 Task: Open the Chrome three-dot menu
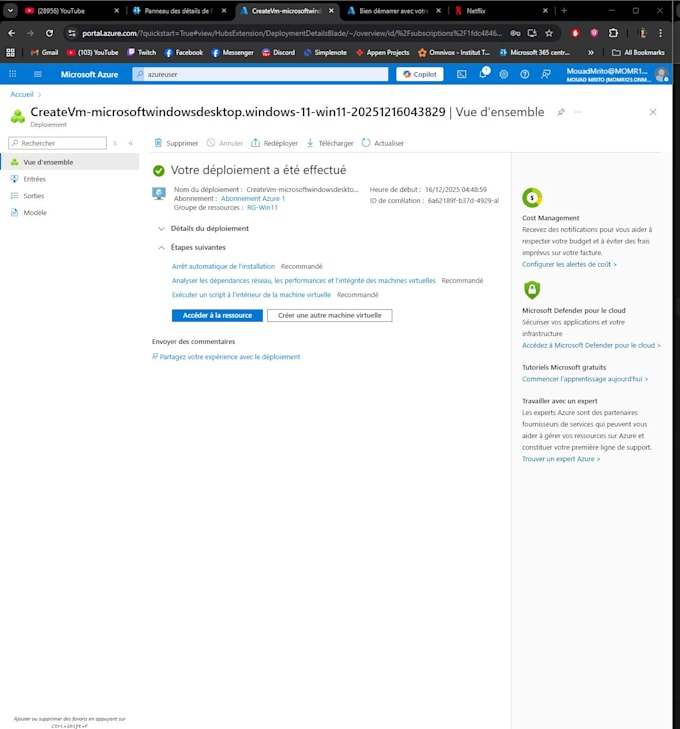point(660,33)
